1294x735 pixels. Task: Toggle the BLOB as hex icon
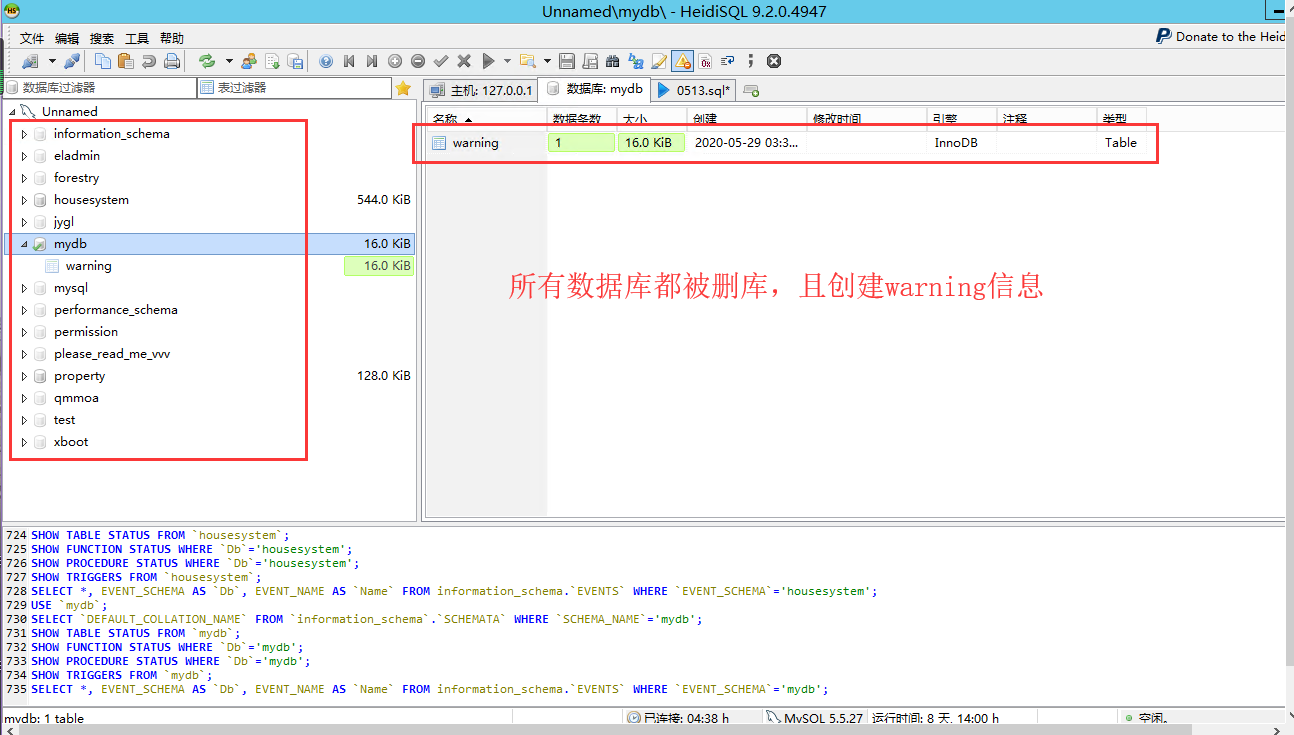click(x=705, y=61)
